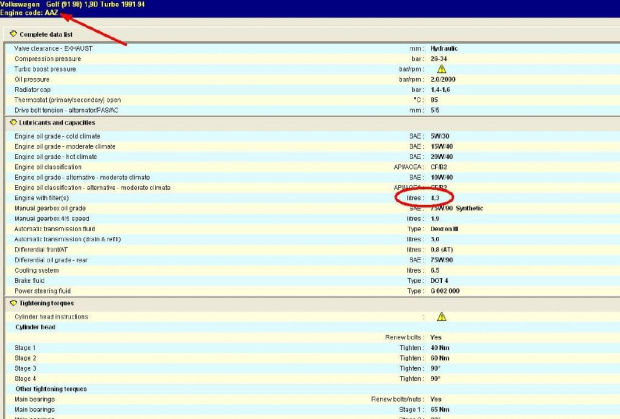620x419 pixels.
Task: Select the Differential front/AT row label
Action: (x=41, y=249)
